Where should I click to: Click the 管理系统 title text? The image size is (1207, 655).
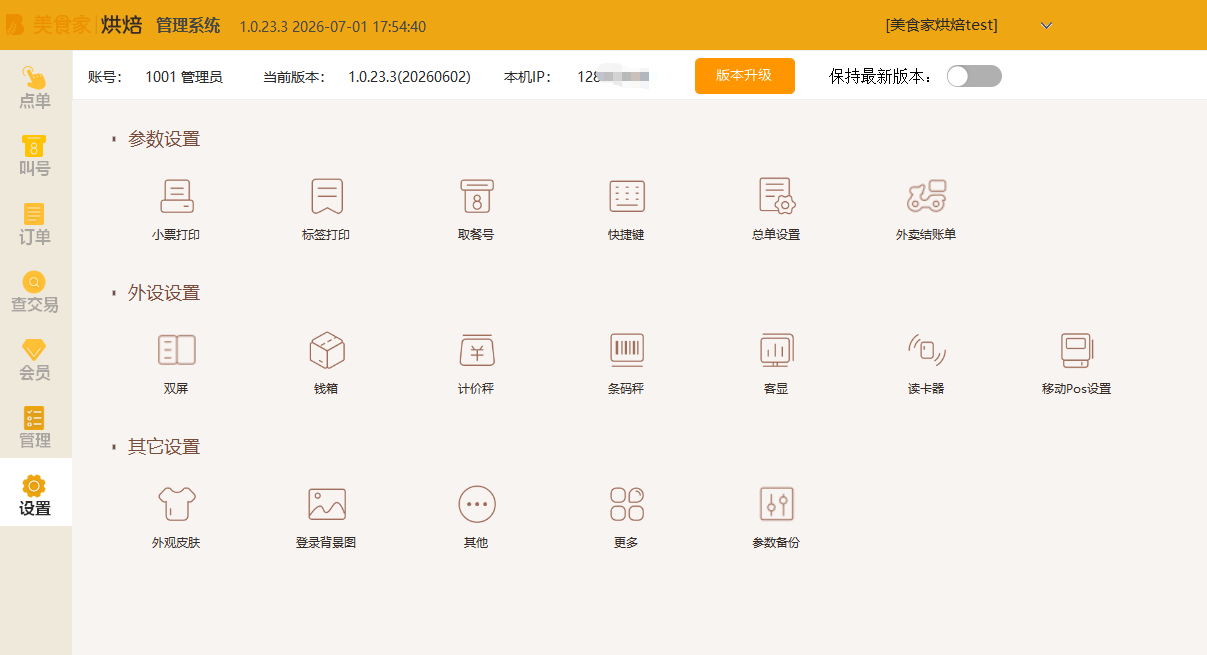click(x=188, y=26)
